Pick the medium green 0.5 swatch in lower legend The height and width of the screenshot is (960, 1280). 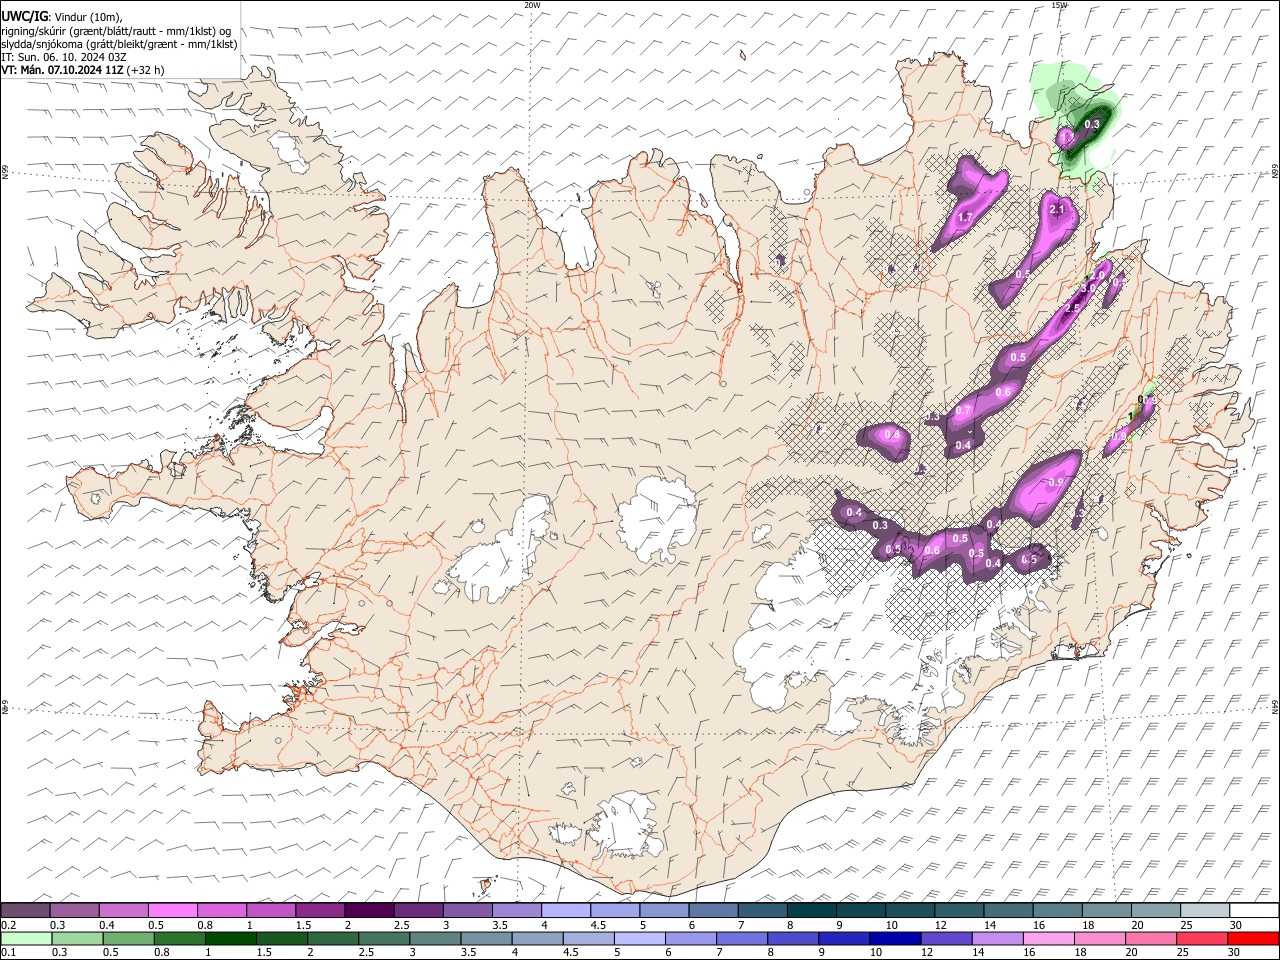pos(128,938)
